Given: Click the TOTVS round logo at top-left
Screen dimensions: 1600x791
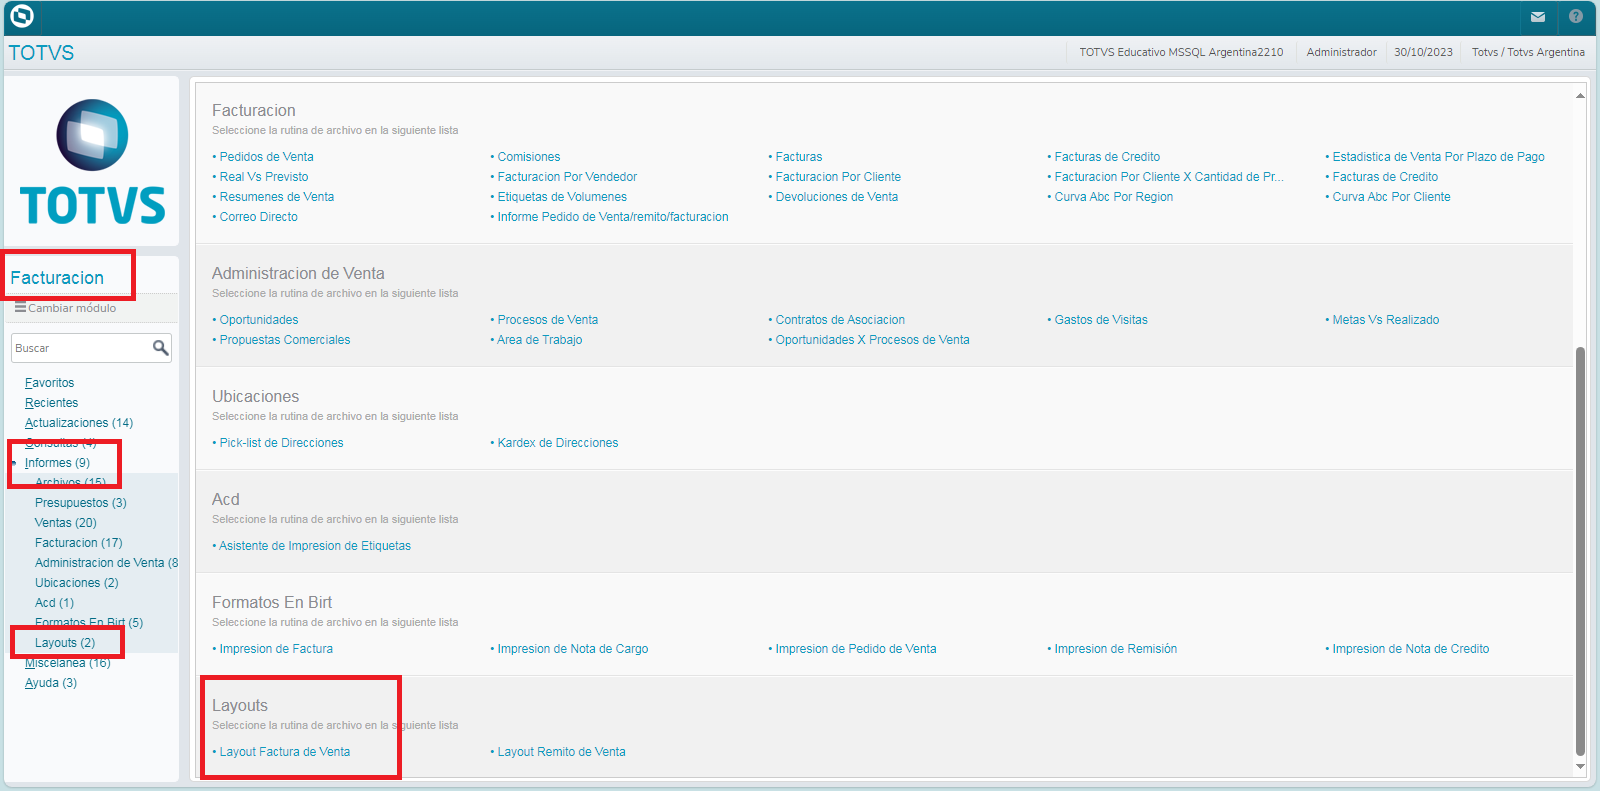Looking at the screenshot, I should 21,16.
